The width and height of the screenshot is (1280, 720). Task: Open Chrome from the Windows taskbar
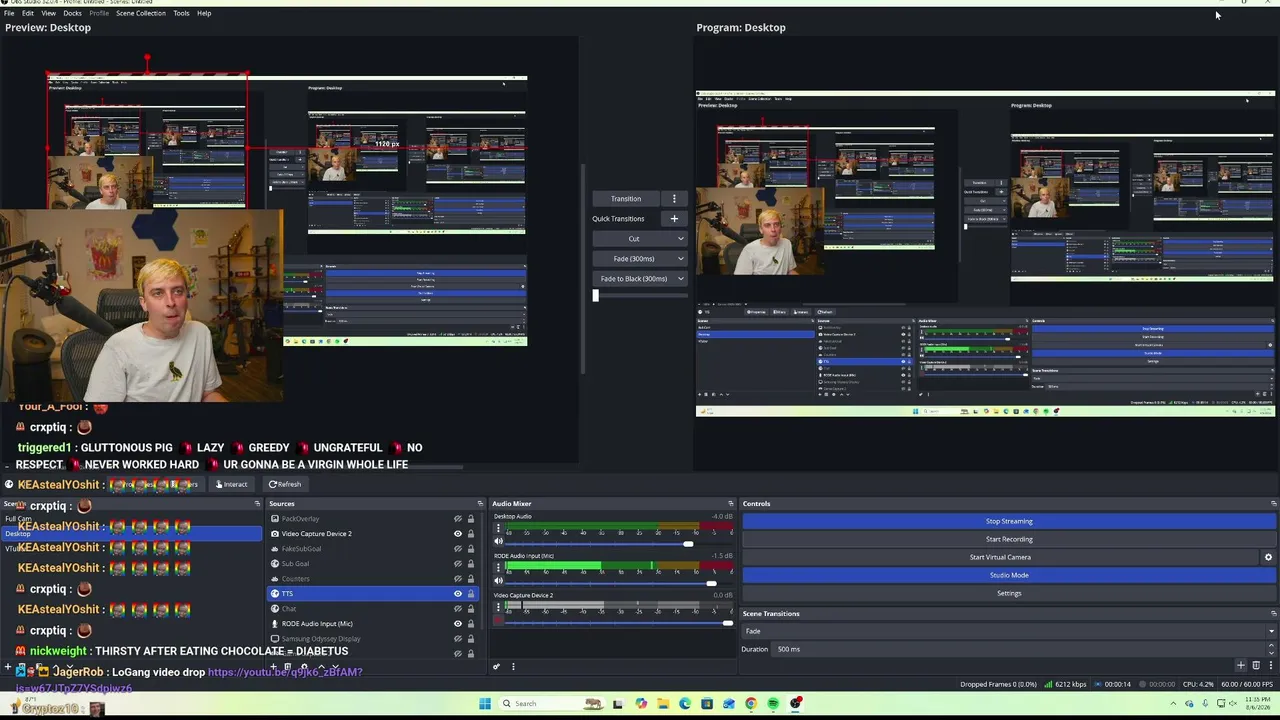[x=750, y=704]
